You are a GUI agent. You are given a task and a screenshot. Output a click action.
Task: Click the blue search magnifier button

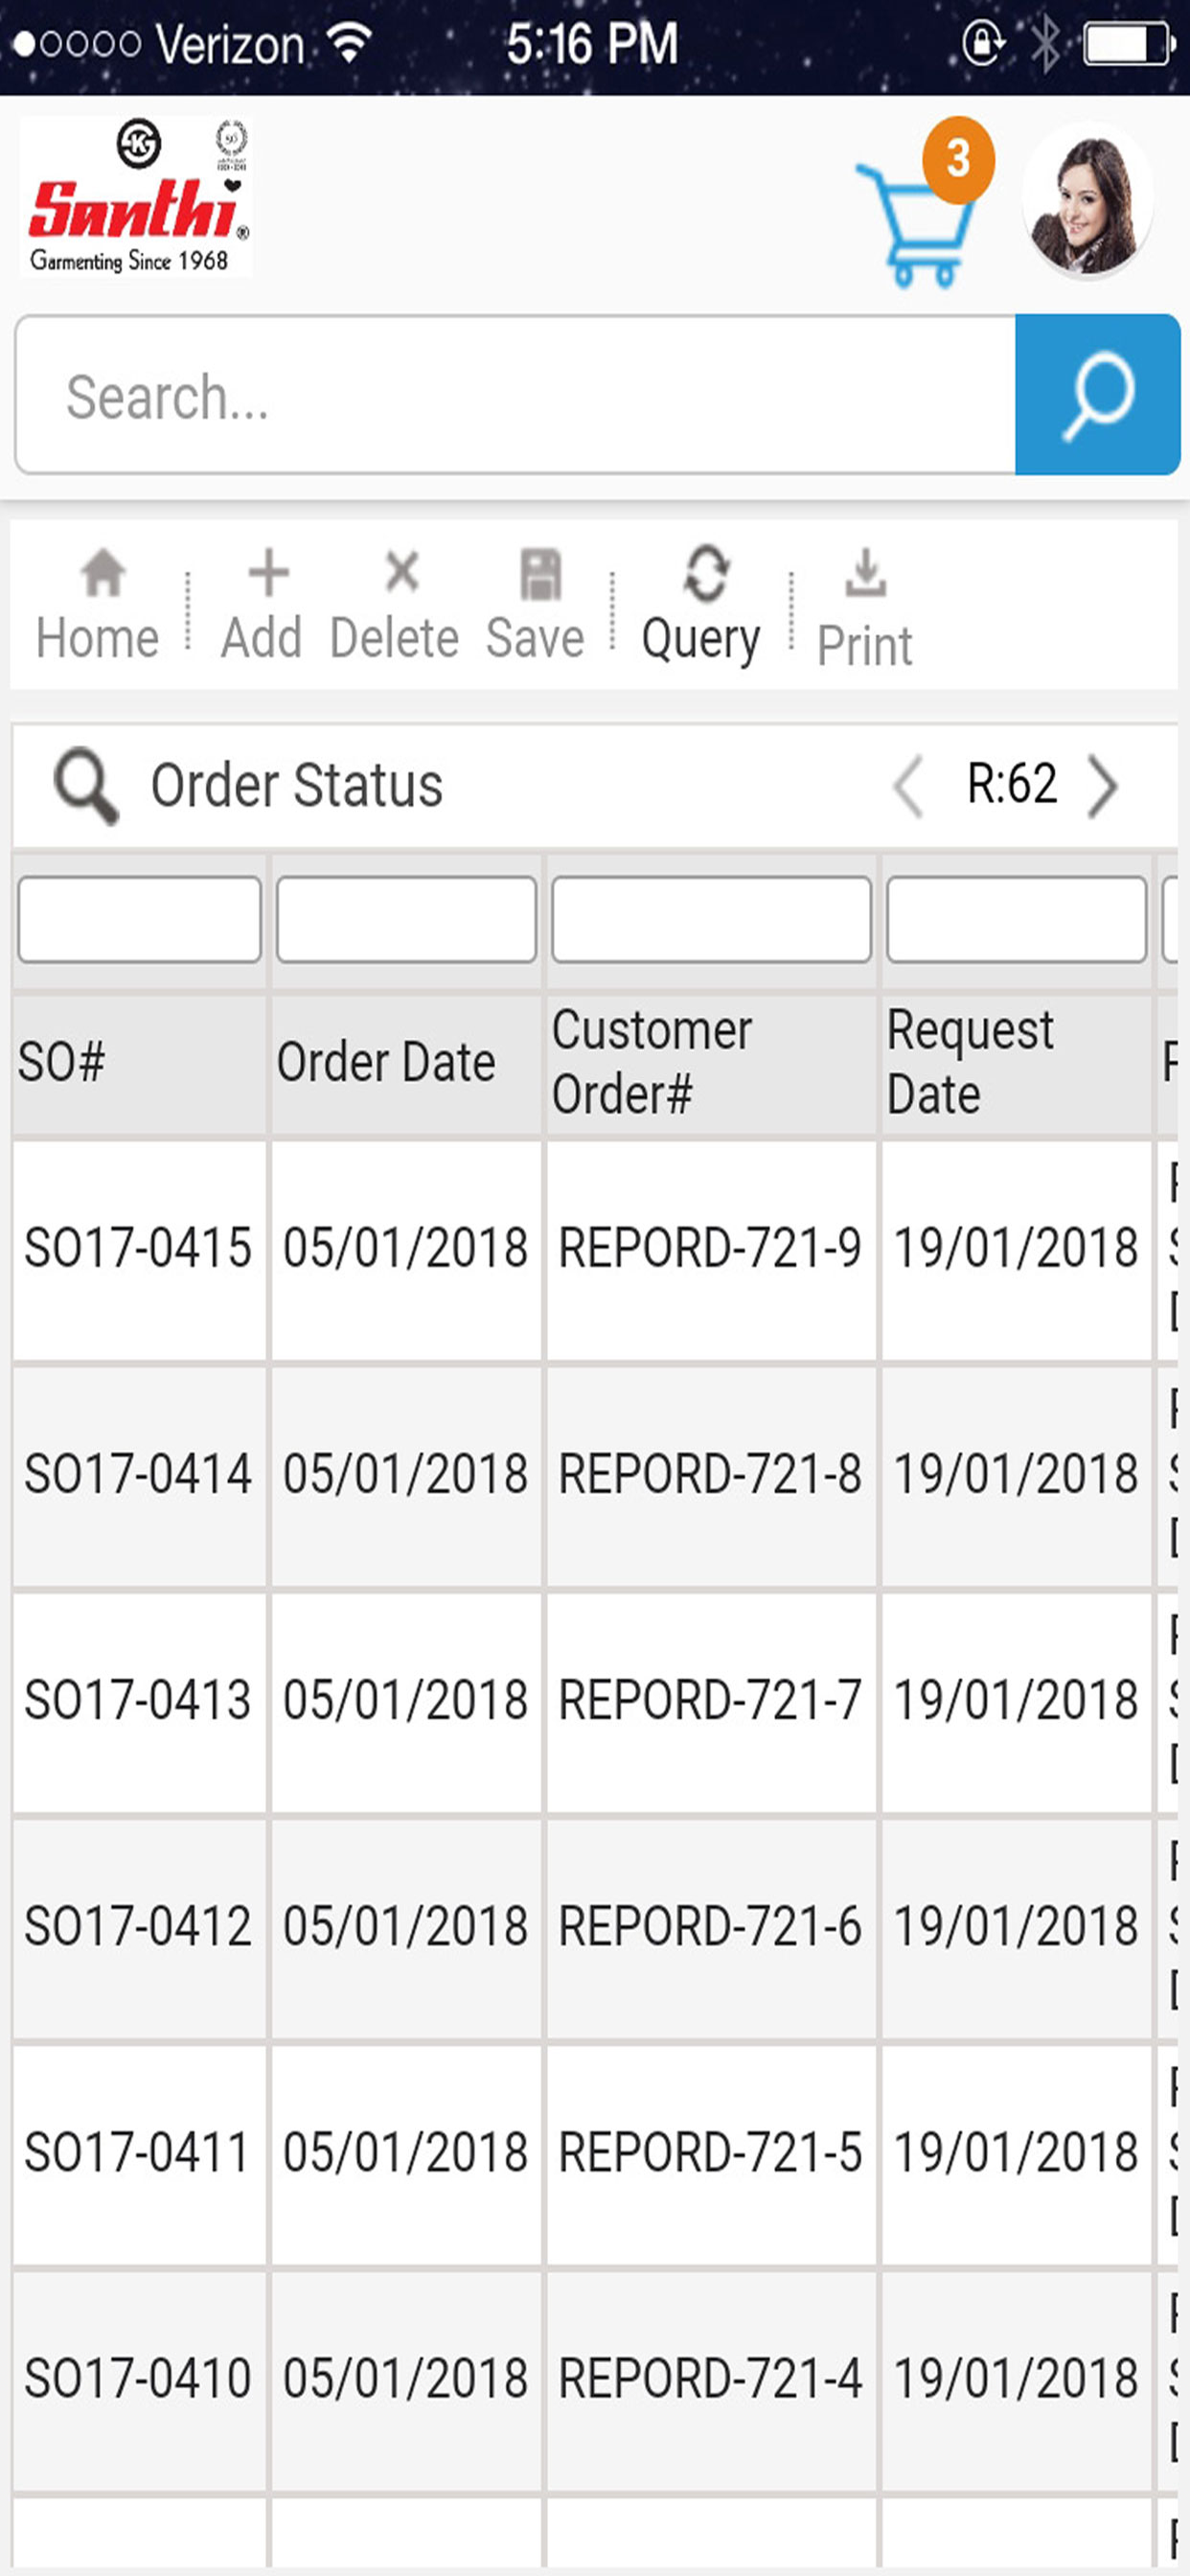1097,395
